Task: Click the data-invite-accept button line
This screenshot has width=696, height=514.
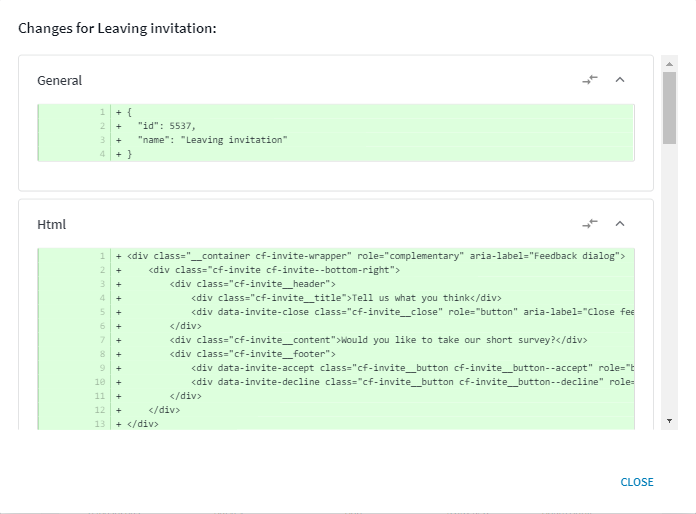Action: coord(336,368)
